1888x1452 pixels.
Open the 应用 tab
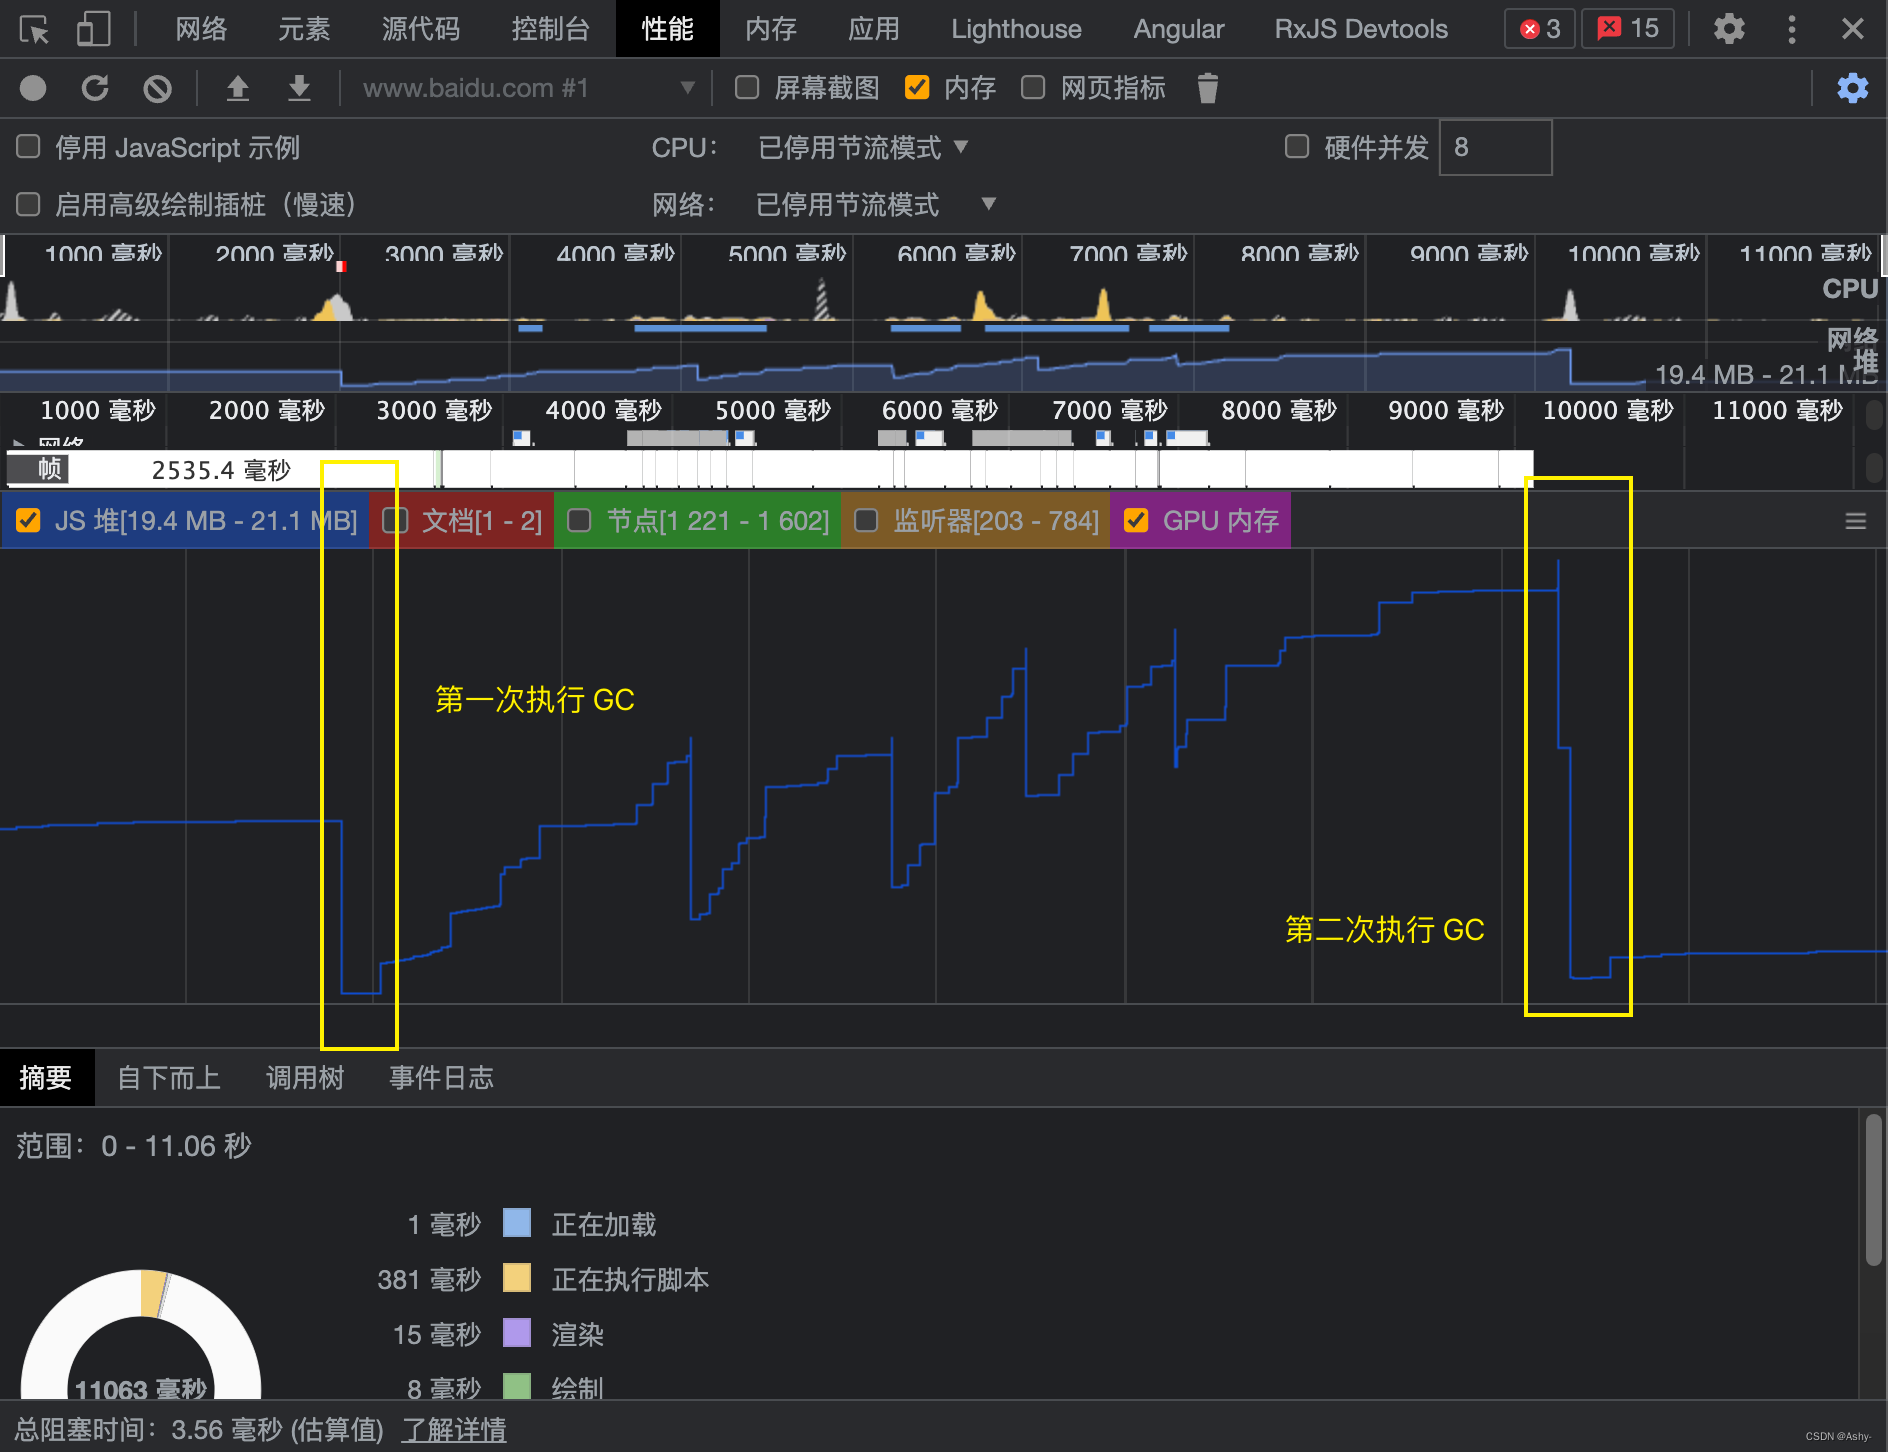[x=874, y=29]
